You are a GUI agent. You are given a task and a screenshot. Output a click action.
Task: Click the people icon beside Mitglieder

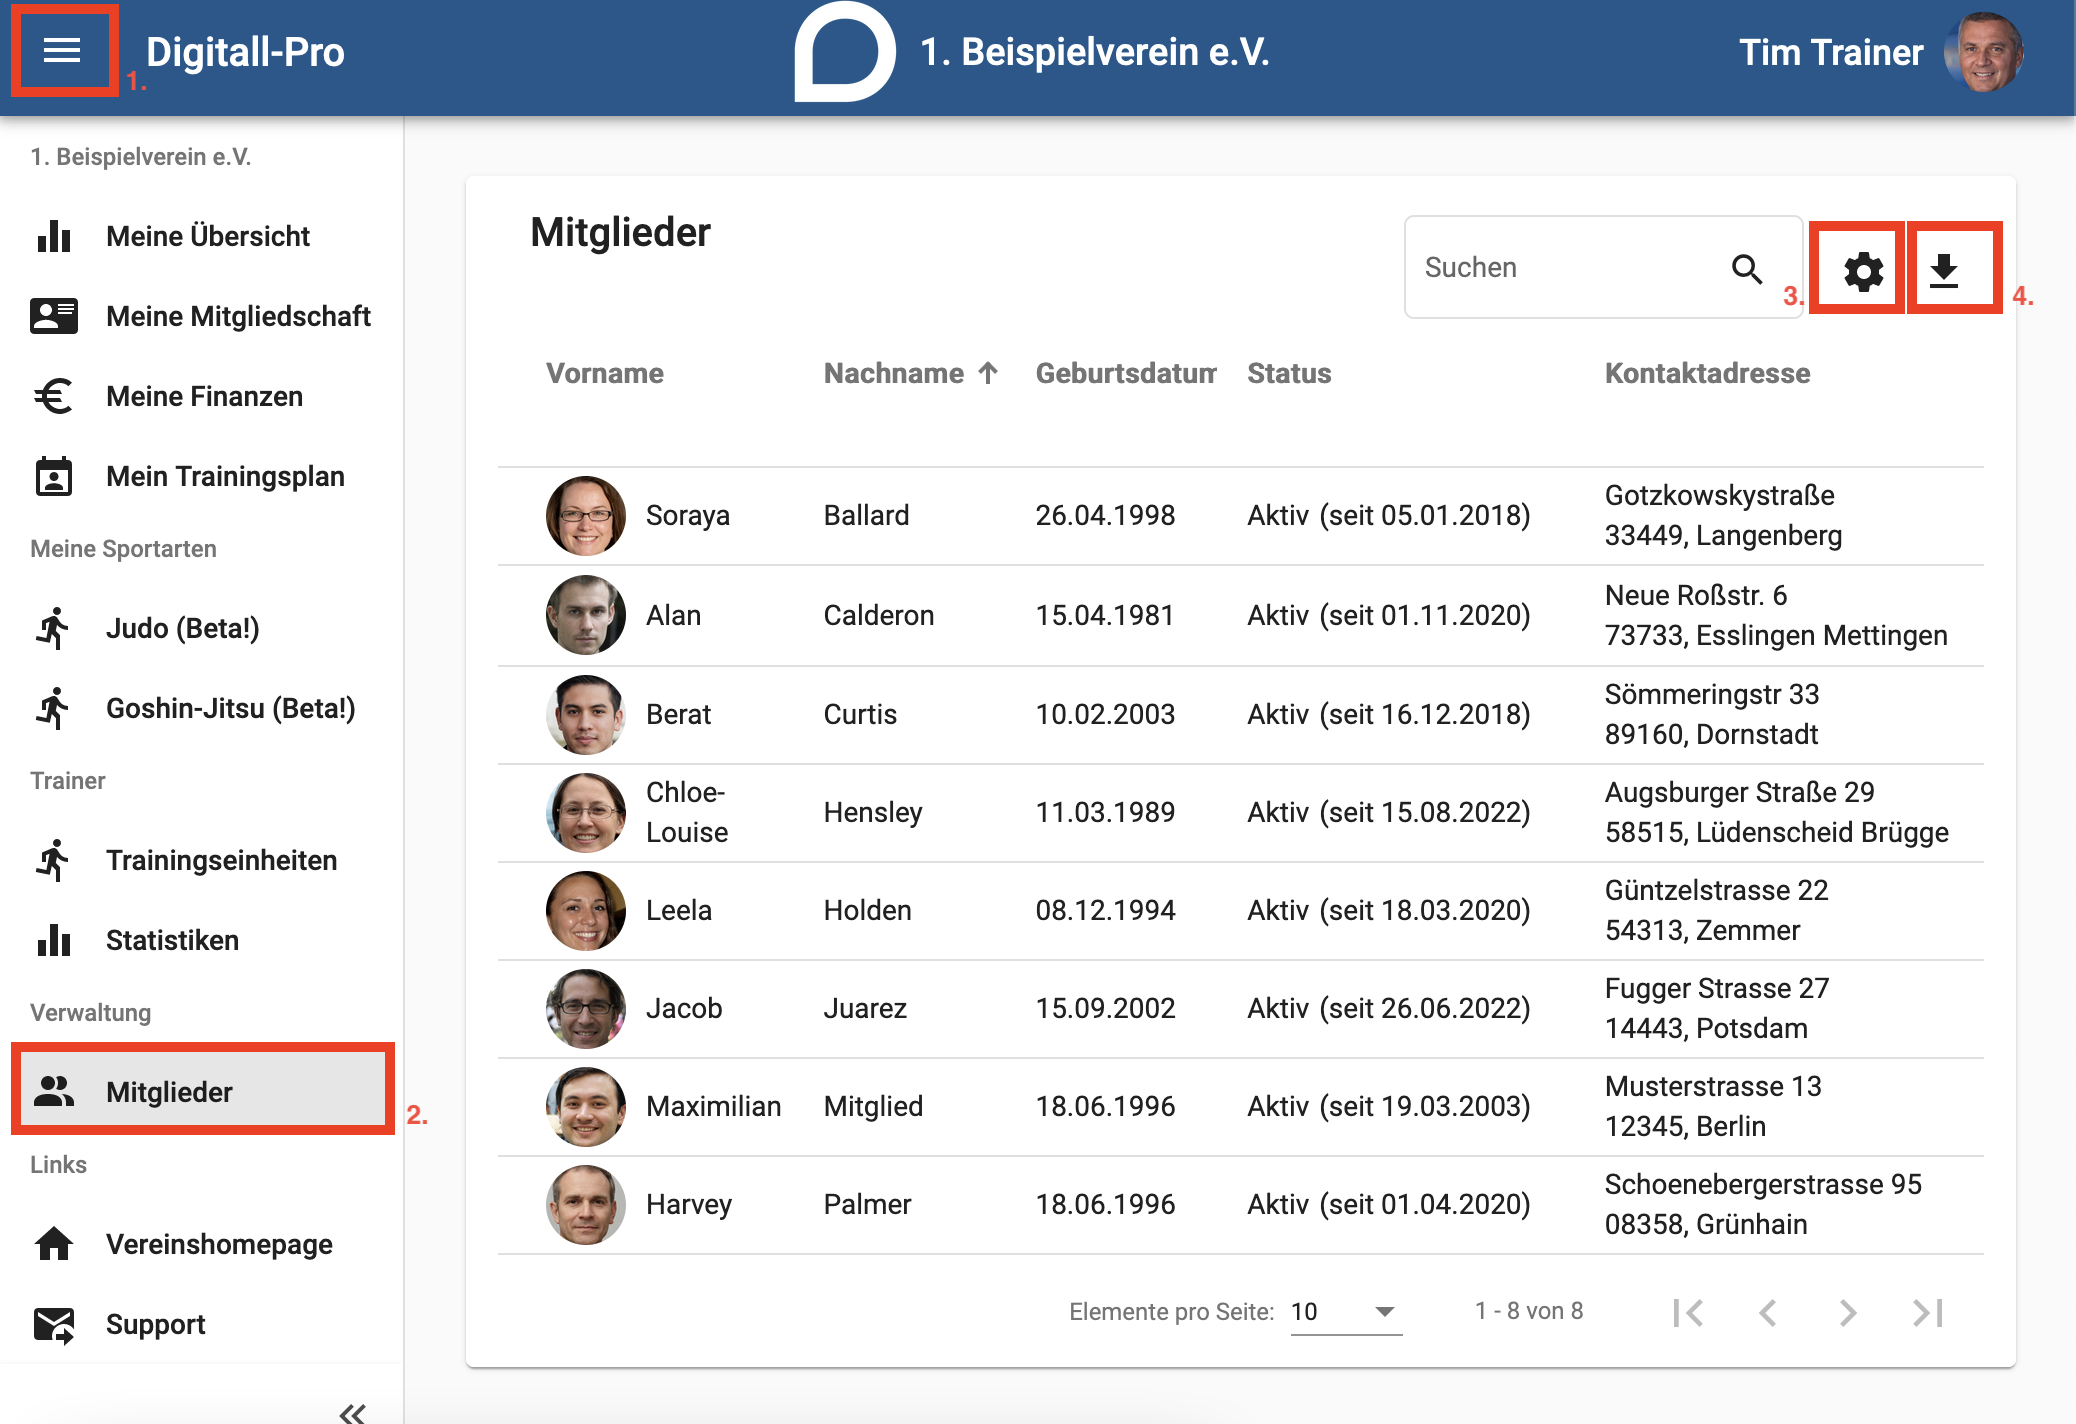54,1092
